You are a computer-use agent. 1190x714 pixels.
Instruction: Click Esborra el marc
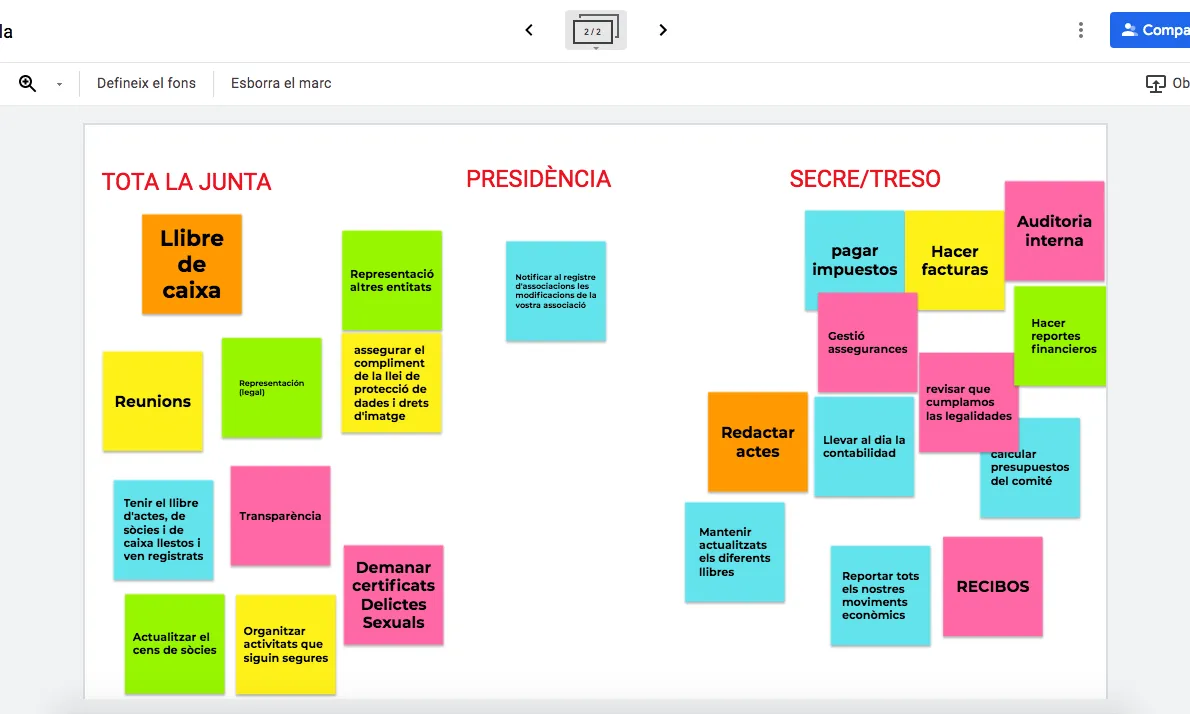click(279, 83)
